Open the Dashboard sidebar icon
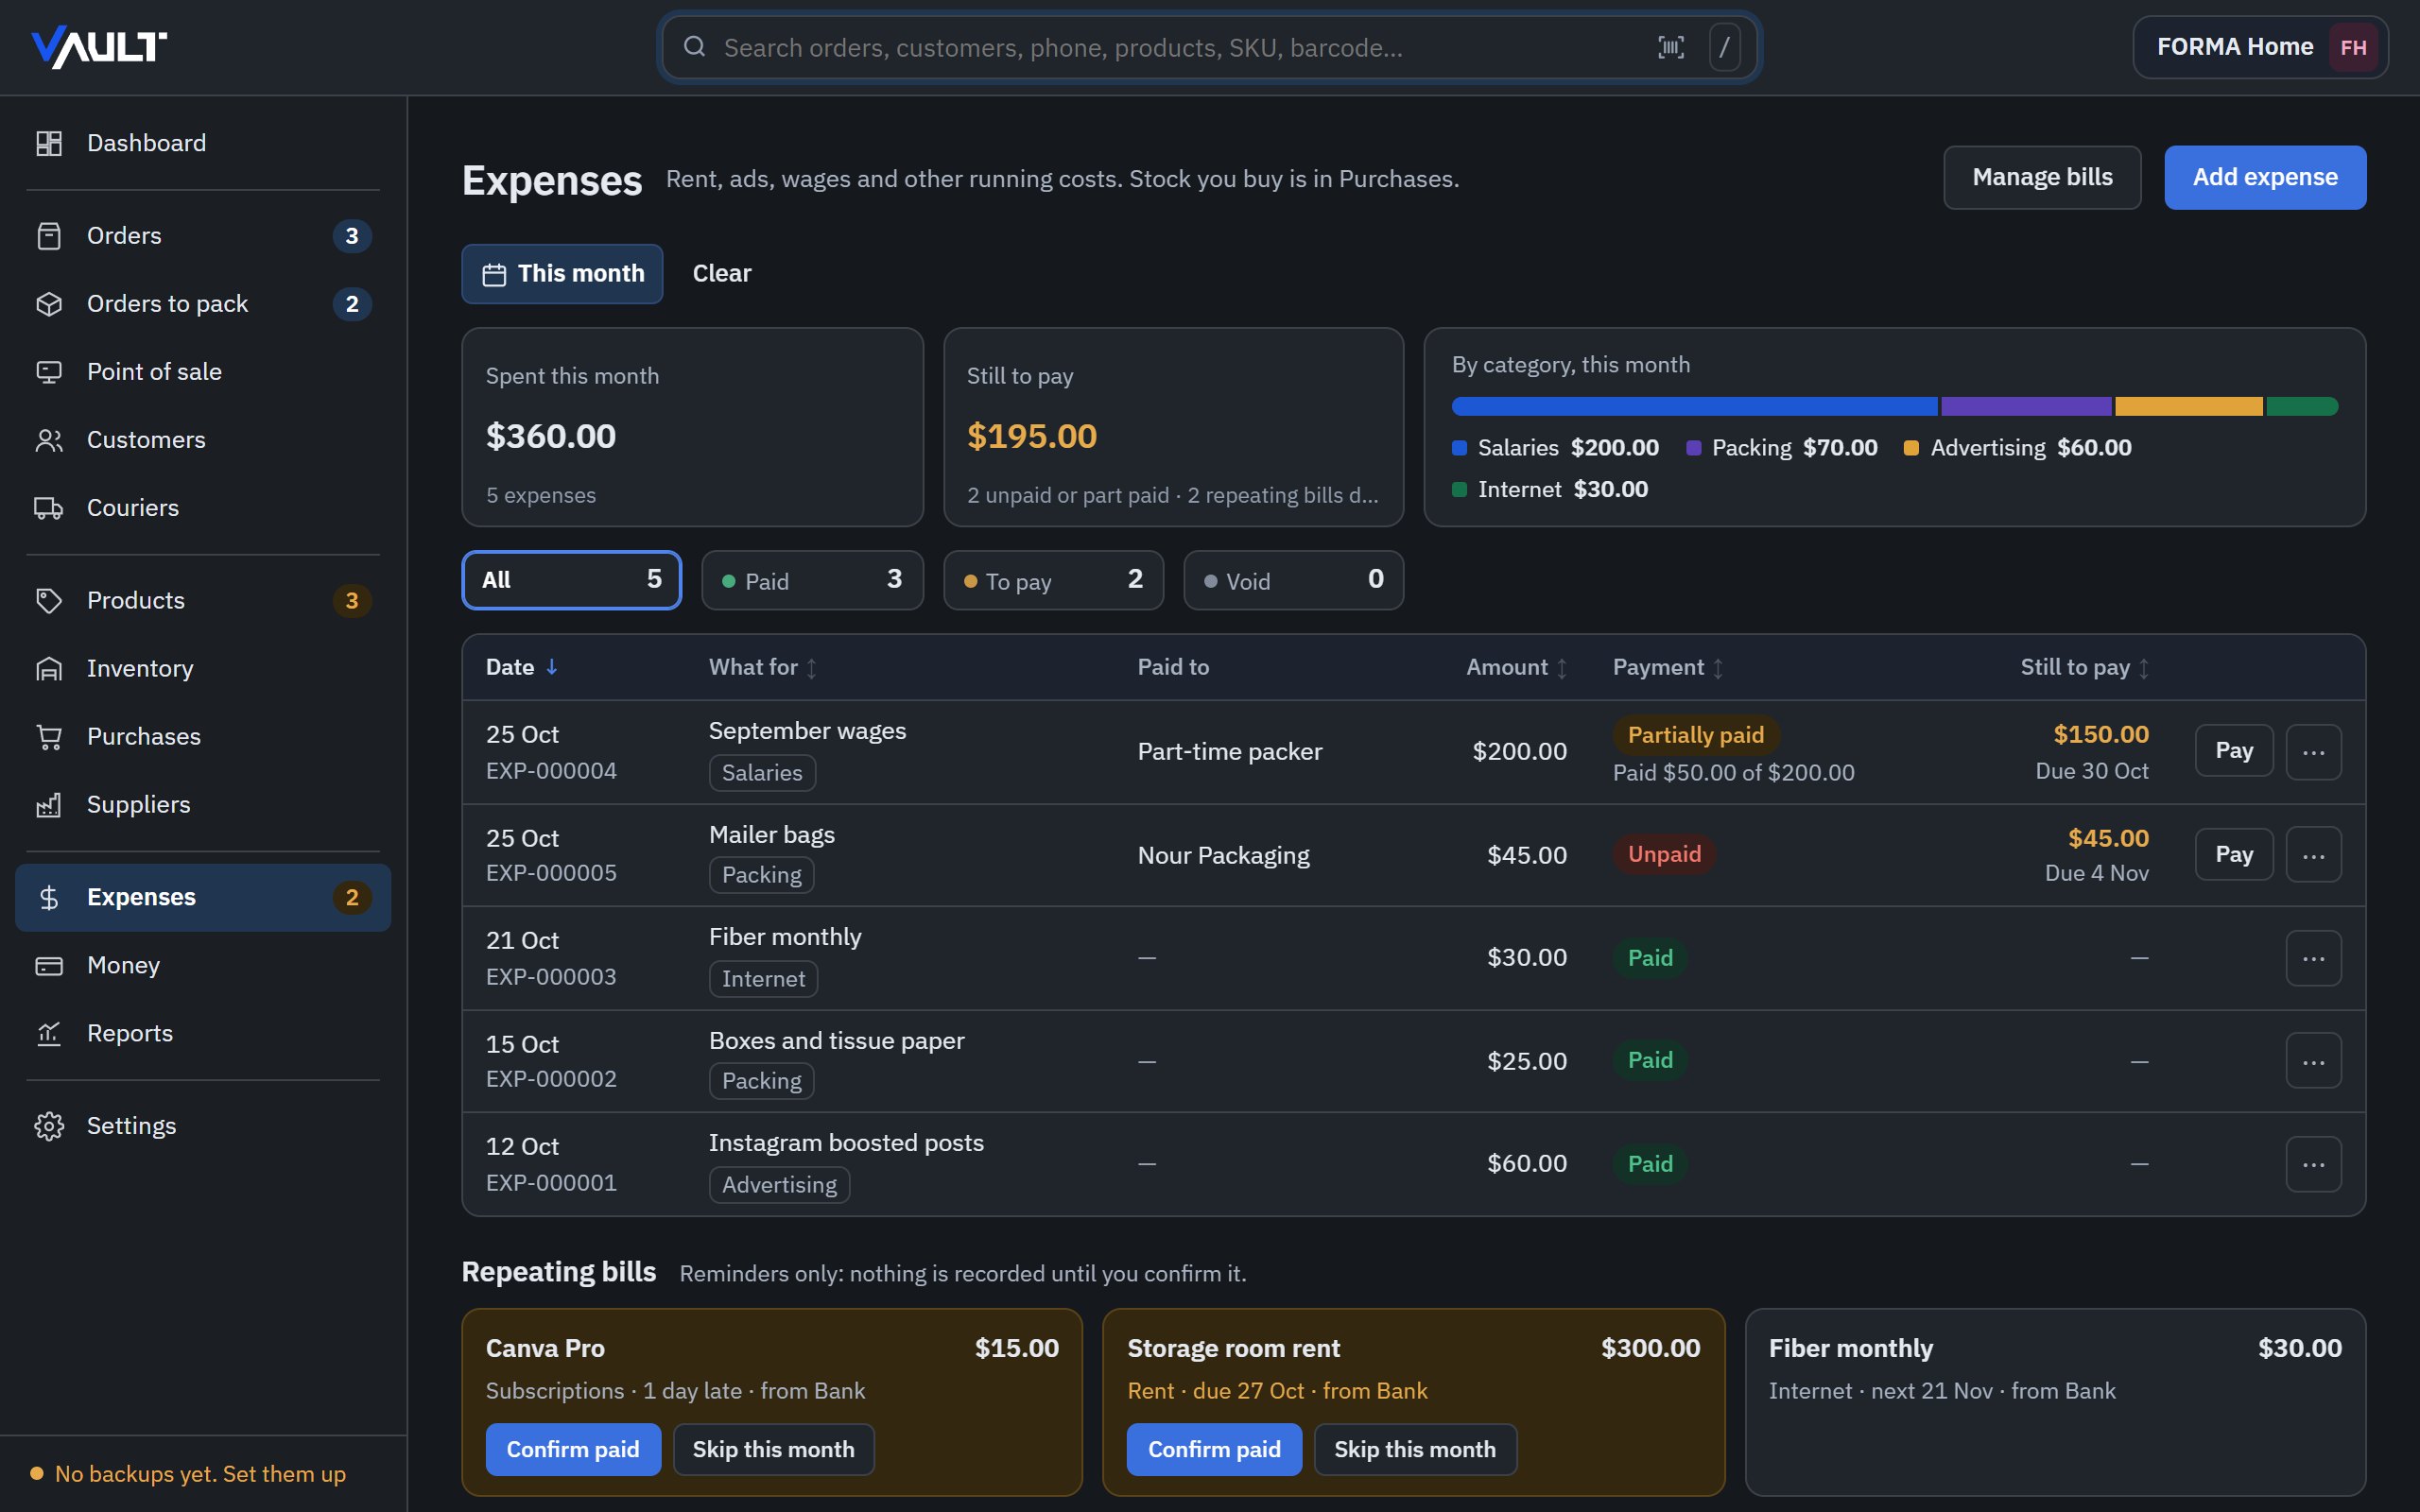 [49, 143]
